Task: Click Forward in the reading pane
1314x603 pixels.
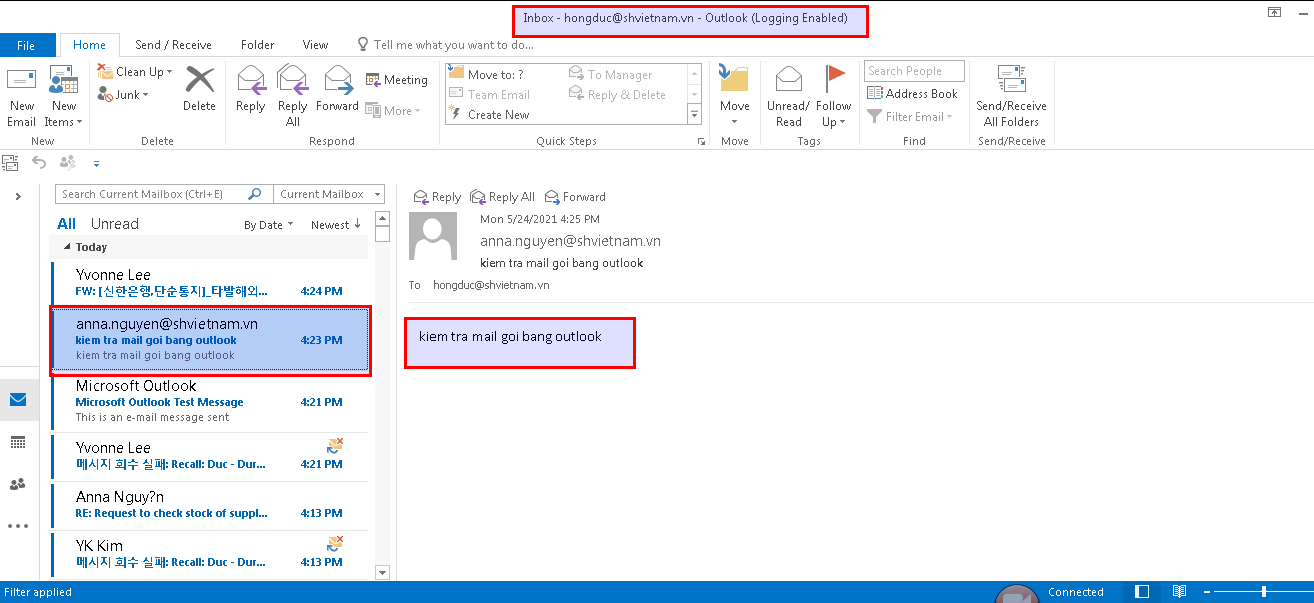Action: point(575,197)
